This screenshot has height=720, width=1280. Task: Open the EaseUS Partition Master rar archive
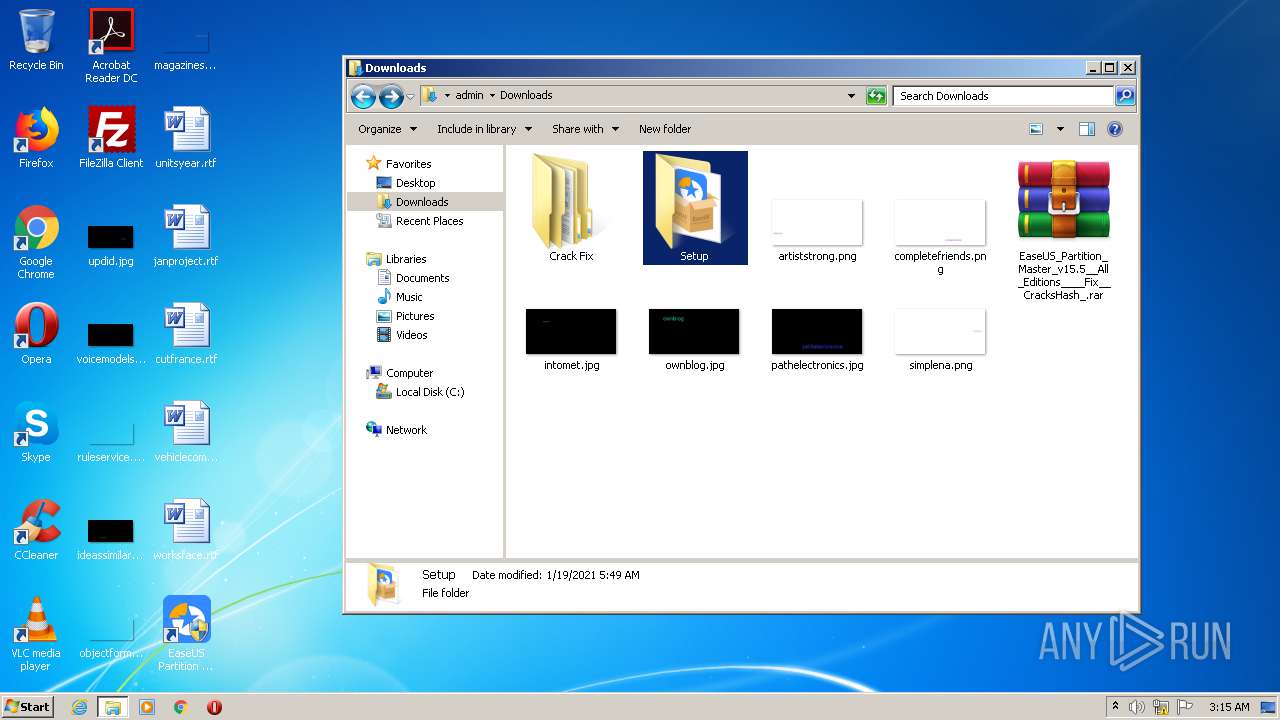click(1064, 230)
